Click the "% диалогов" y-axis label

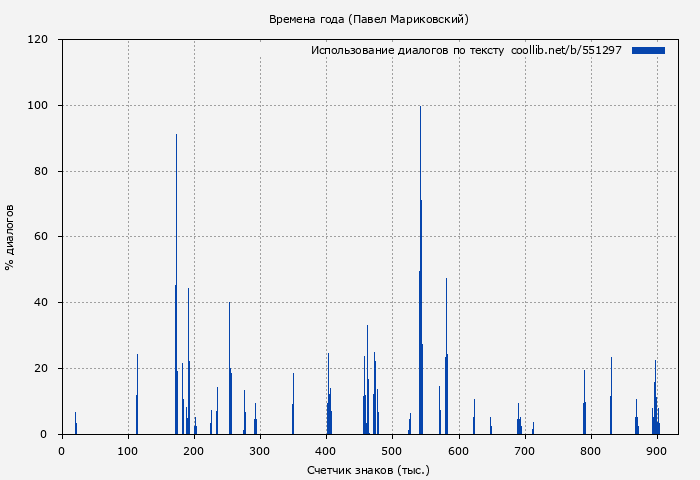[x=10, y=237]
